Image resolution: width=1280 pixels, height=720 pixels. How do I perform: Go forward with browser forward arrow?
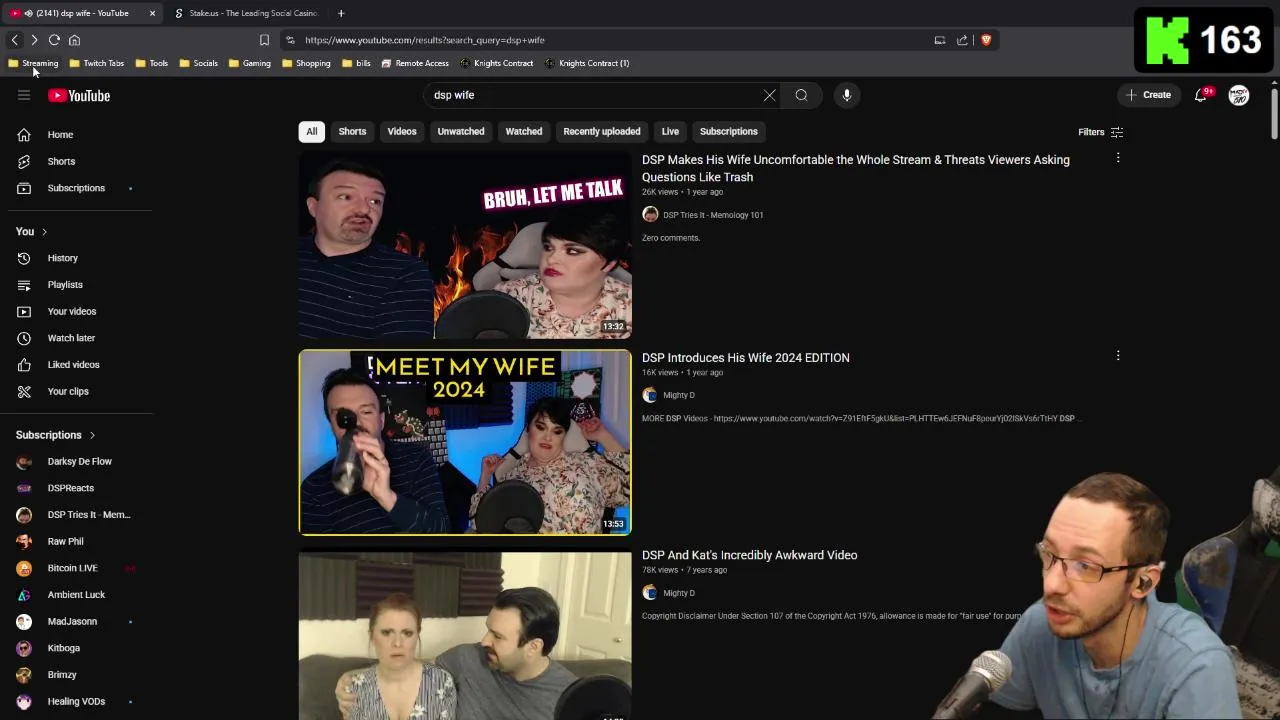(x=34, y=40)
